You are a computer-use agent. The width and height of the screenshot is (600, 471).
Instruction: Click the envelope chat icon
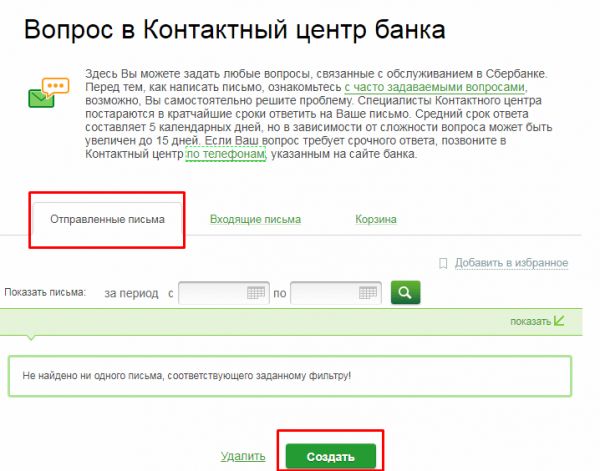(49, 93)
